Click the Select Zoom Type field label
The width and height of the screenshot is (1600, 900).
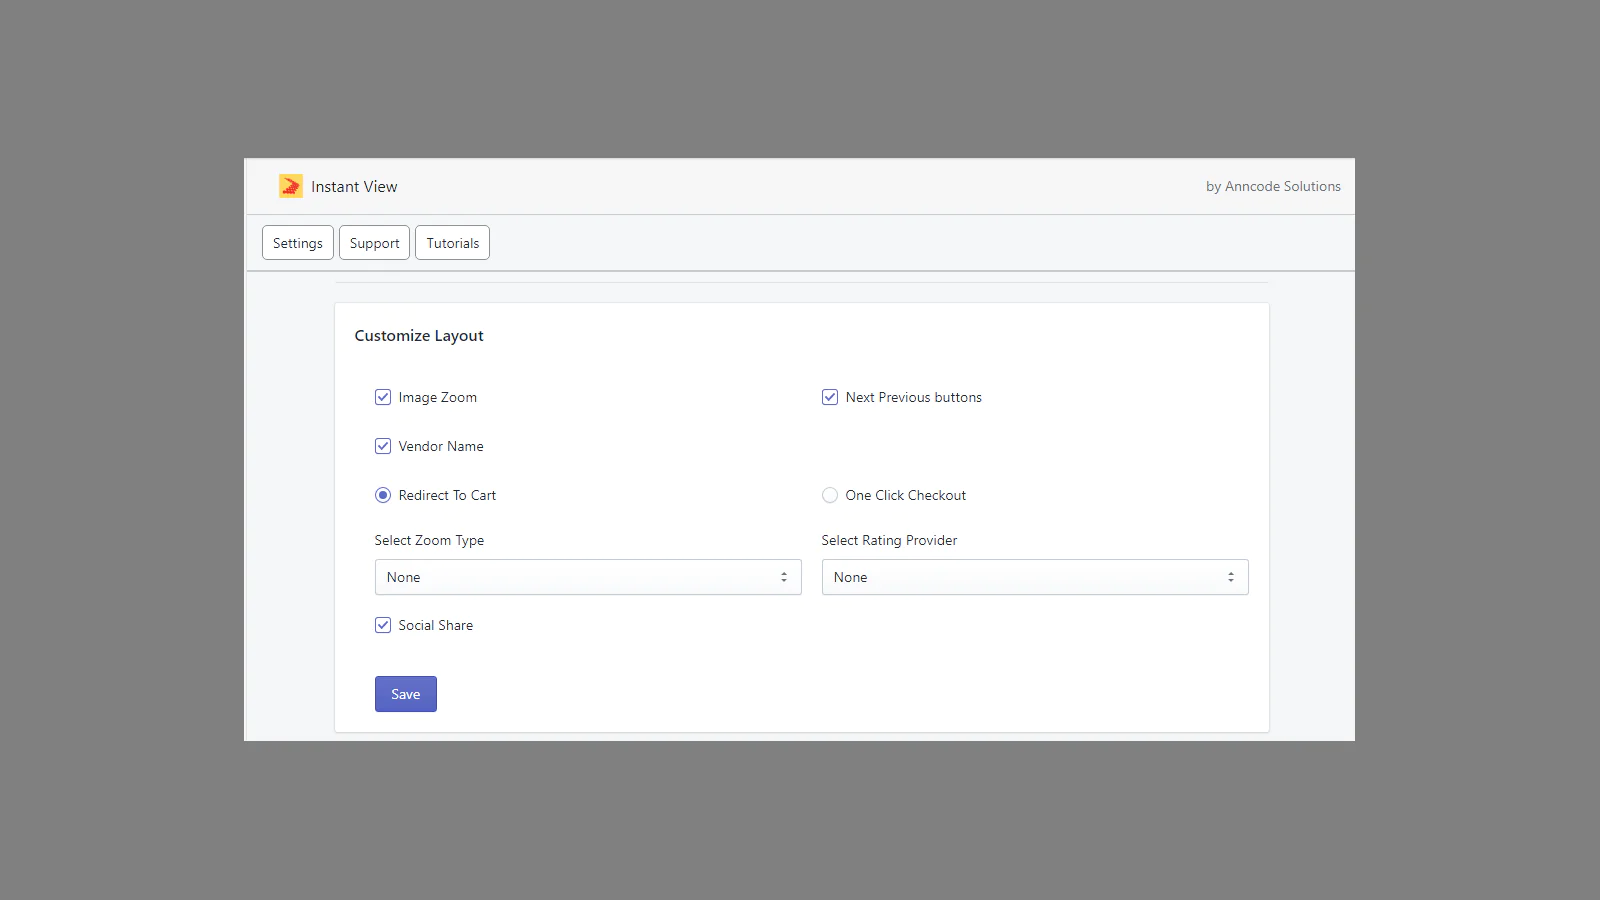429,540
